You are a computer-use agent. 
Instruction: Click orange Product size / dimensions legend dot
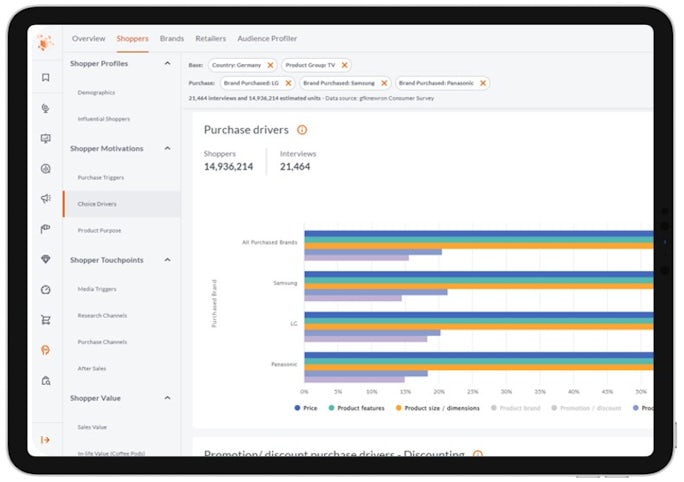[399, 408]
